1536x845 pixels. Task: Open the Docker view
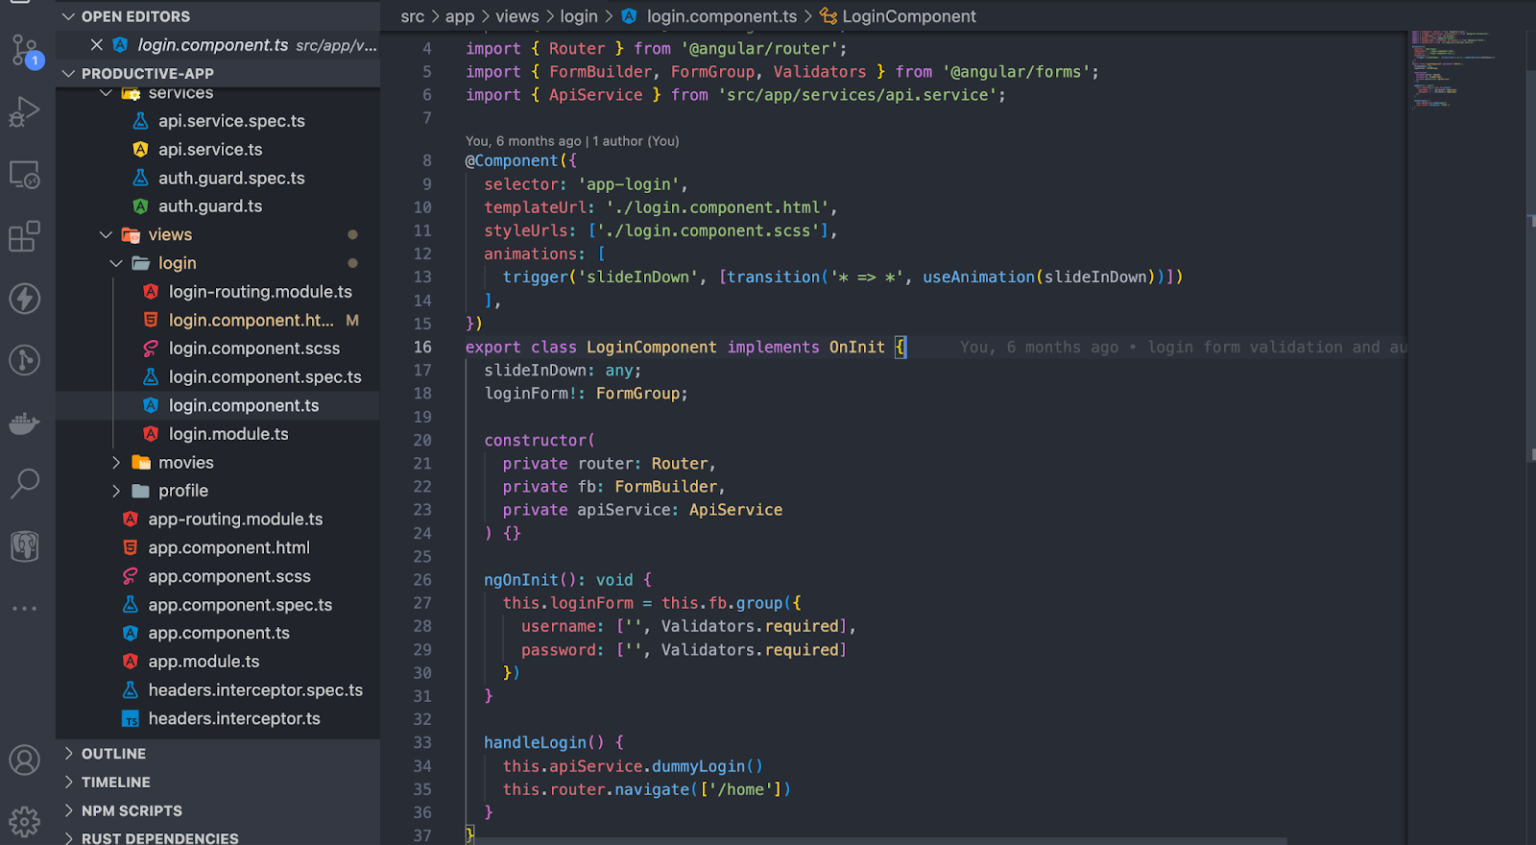25,423
